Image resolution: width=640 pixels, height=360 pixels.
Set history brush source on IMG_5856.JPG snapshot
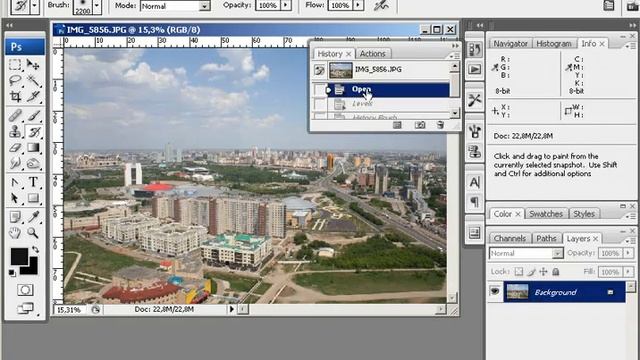pos(320,70)
